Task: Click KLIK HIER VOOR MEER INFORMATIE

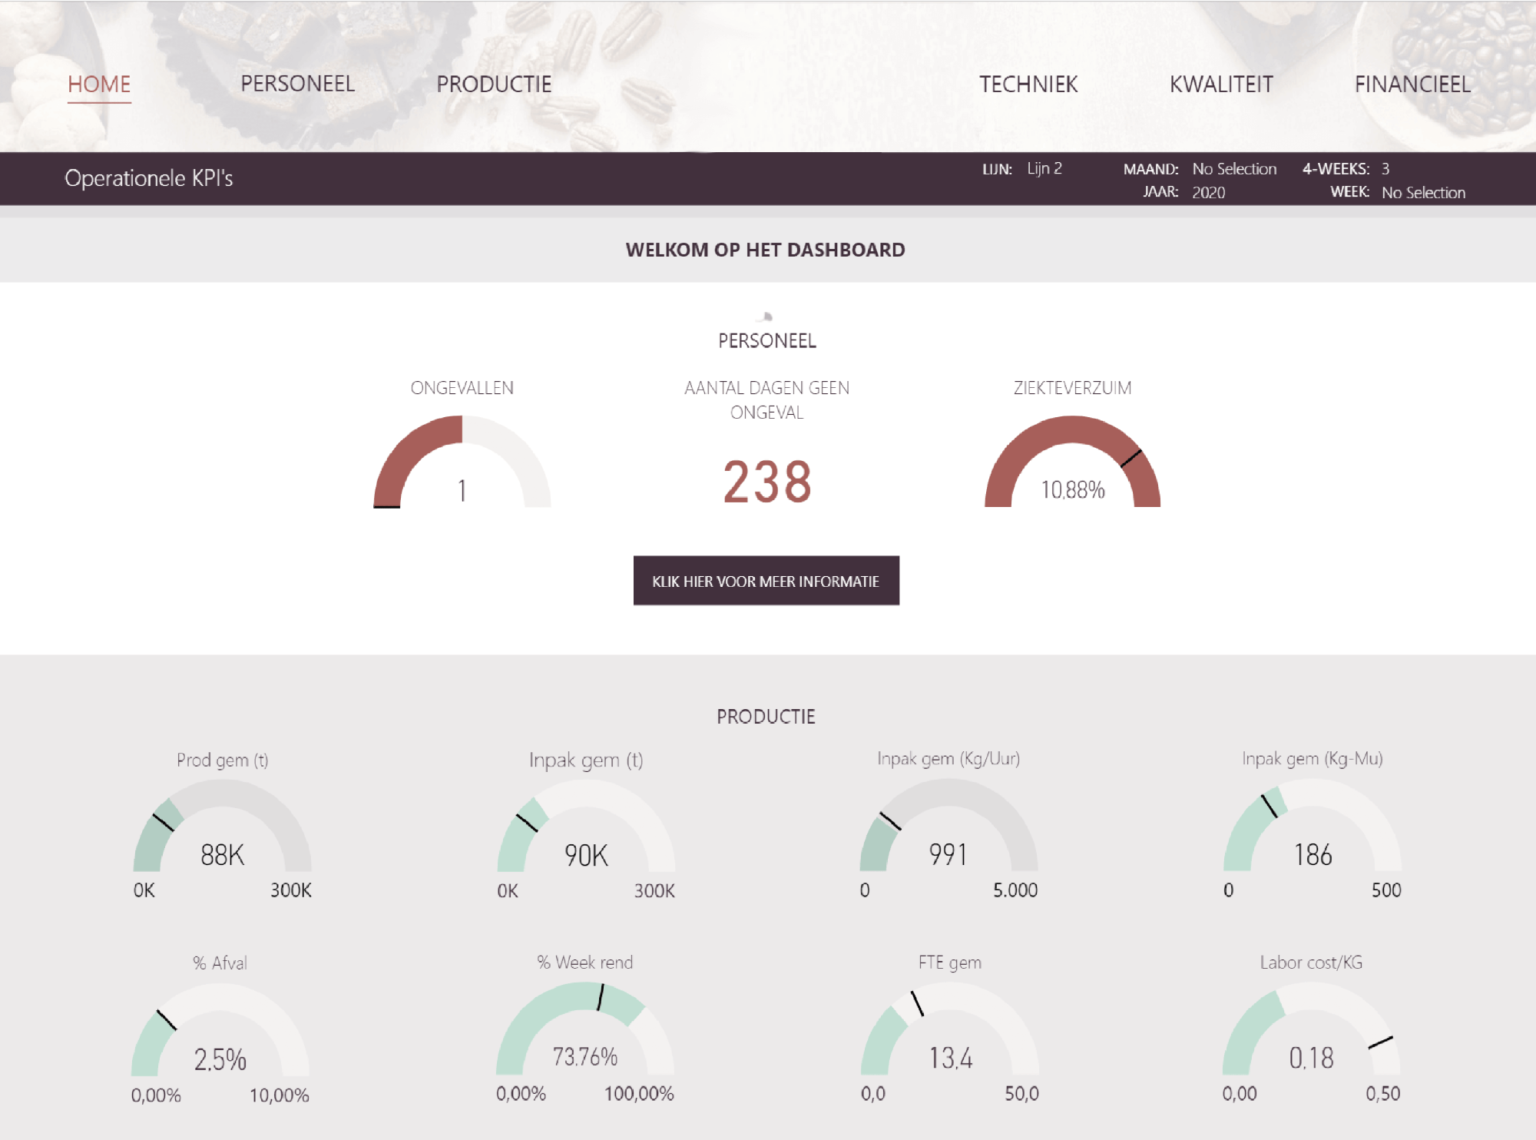Action: (x=766, y=580)
